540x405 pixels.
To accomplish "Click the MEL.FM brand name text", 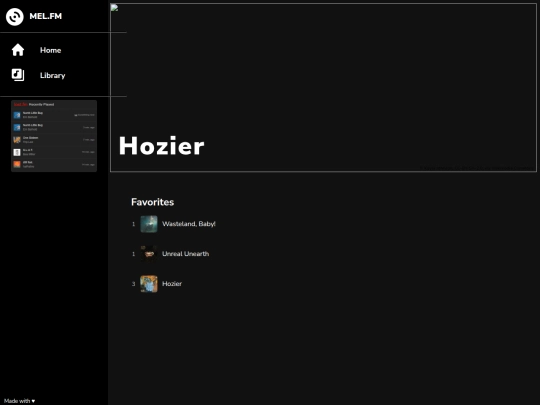I will pyautogui.click(x=45, y=16).
